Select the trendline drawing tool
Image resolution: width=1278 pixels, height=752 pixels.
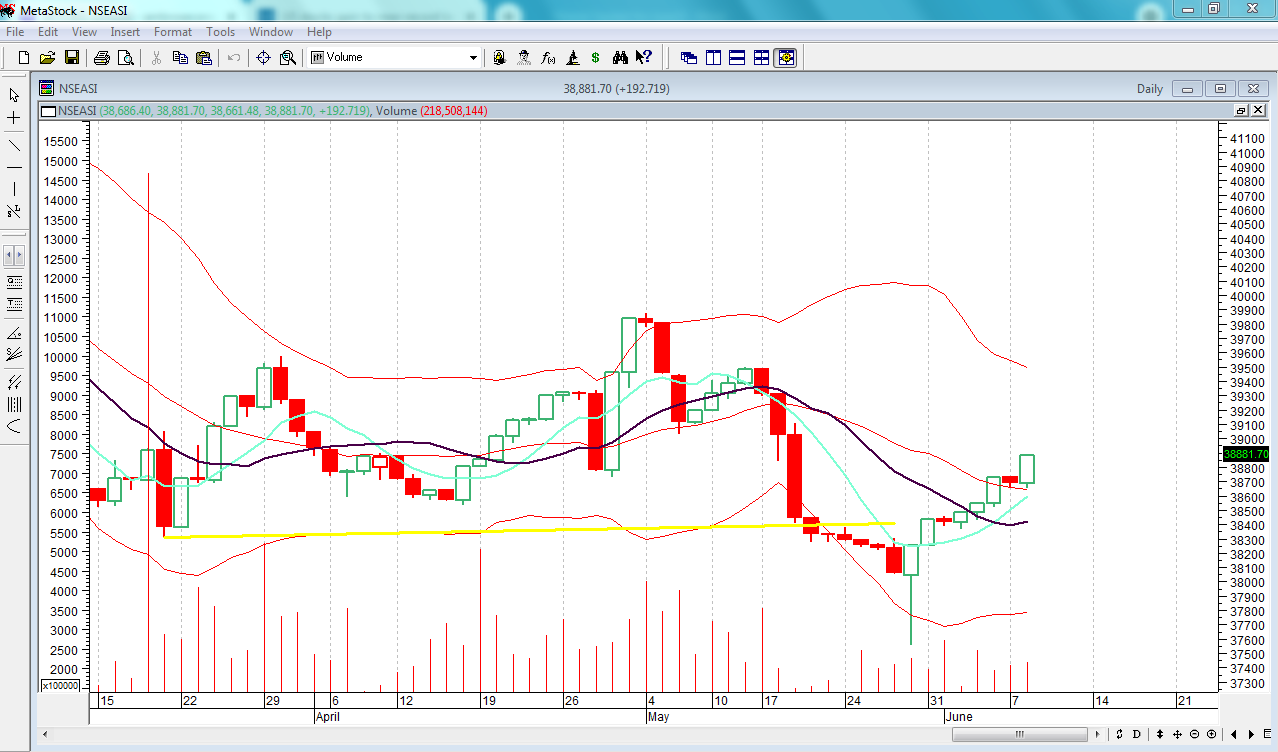click(14, 143)
